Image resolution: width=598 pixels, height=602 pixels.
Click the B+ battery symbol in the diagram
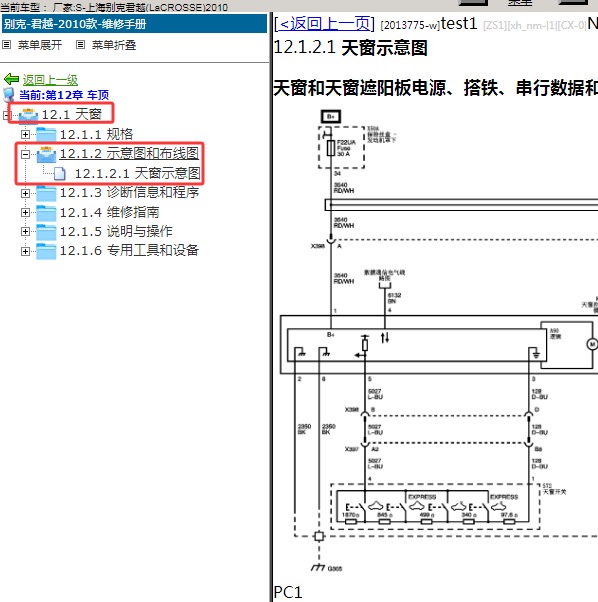(x=331, y=116)
